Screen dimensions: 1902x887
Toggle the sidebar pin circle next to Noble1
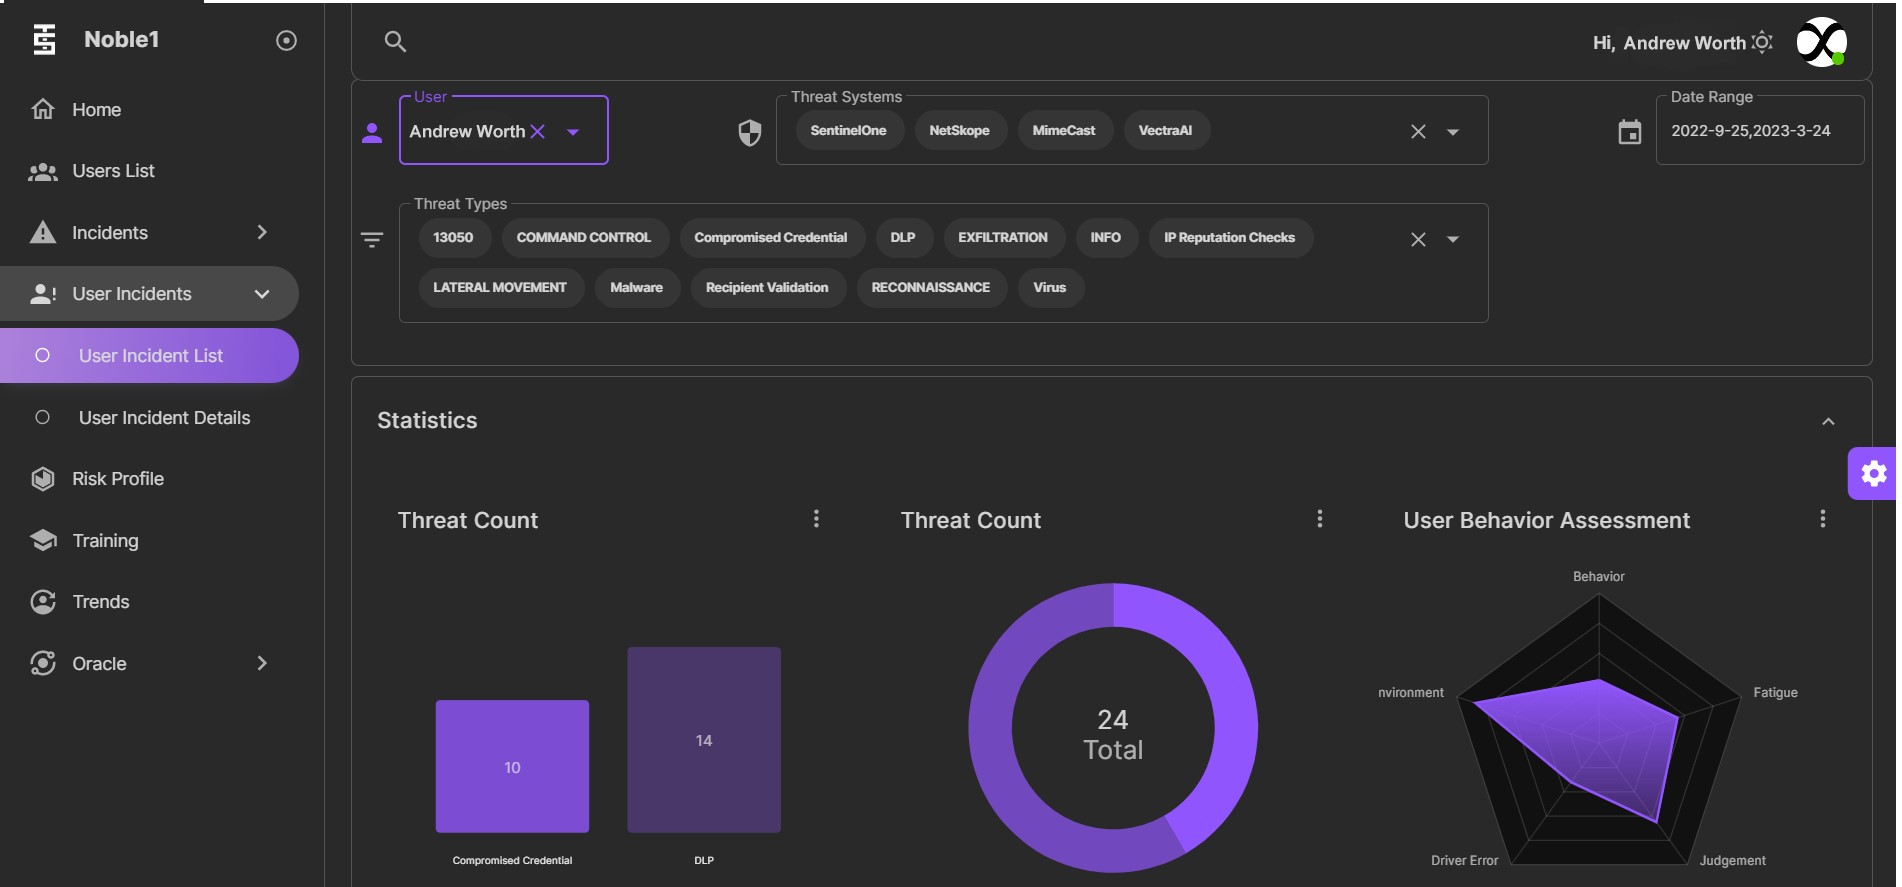[286, 40]
